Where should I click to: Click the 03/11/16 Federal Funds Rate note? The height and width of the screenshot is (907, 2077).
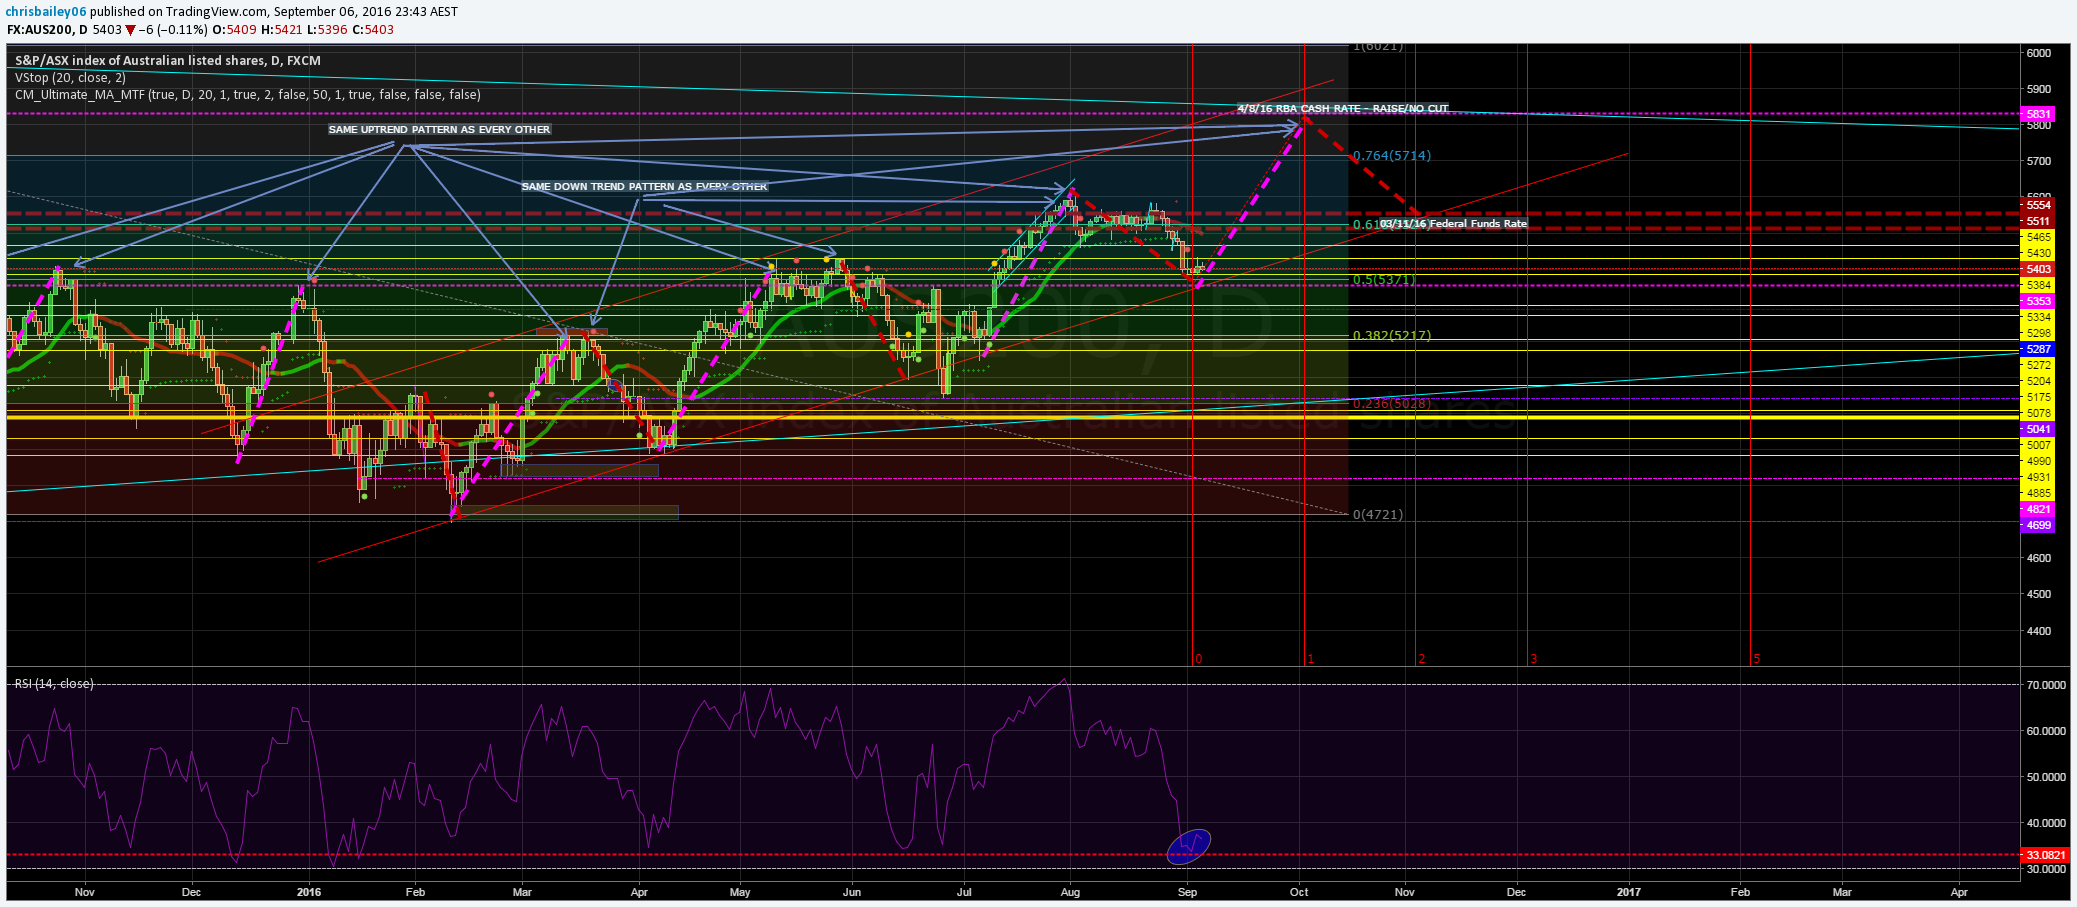click(x=1454, y=224)
